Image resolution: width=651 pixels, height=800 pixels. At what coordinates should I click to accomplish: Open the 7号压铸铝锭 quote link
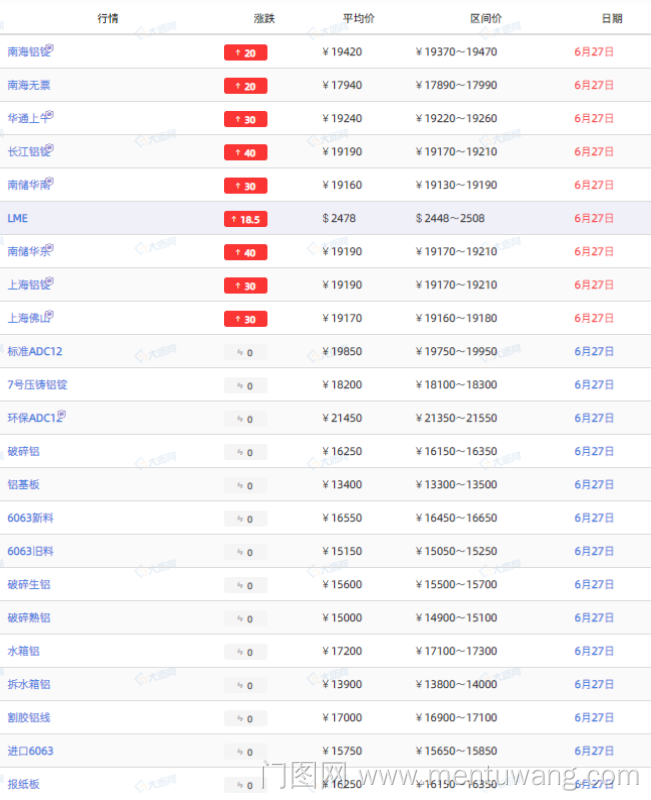37,385
